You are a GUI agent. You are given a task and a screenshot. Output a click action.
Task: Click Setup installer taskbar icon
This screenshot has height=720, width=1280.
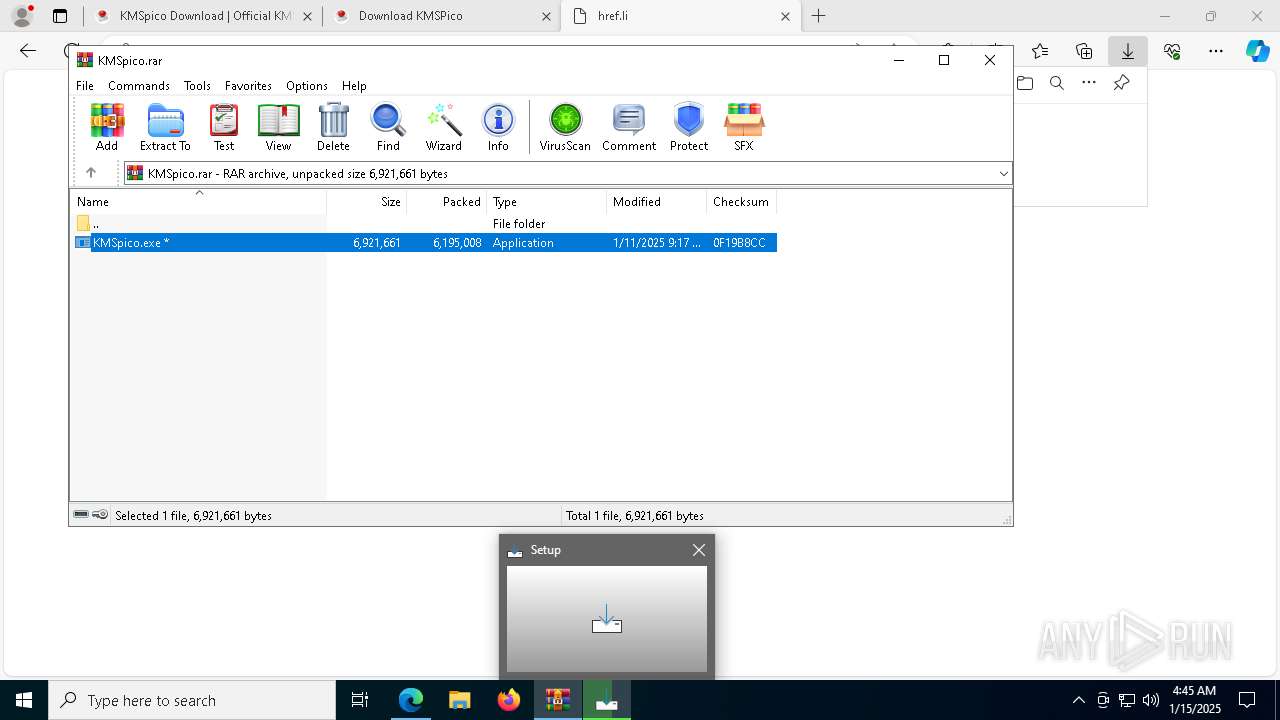(607, 700)
